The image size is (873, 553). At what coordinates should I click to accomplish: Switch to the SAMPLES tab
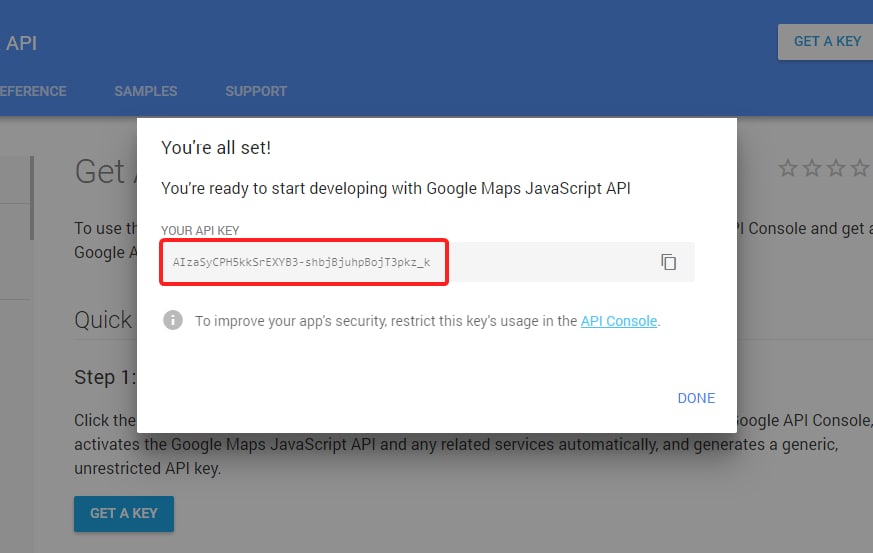point(146,91)
